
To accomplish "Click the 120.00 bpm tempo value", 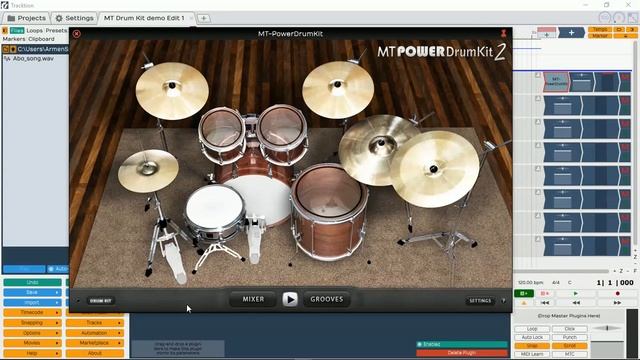I will tap(531, 282).
